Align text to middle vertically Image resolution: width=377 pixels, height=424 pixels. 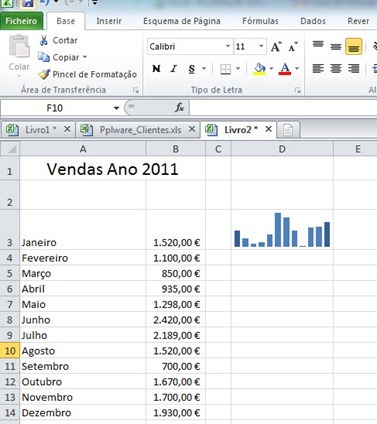336,47
